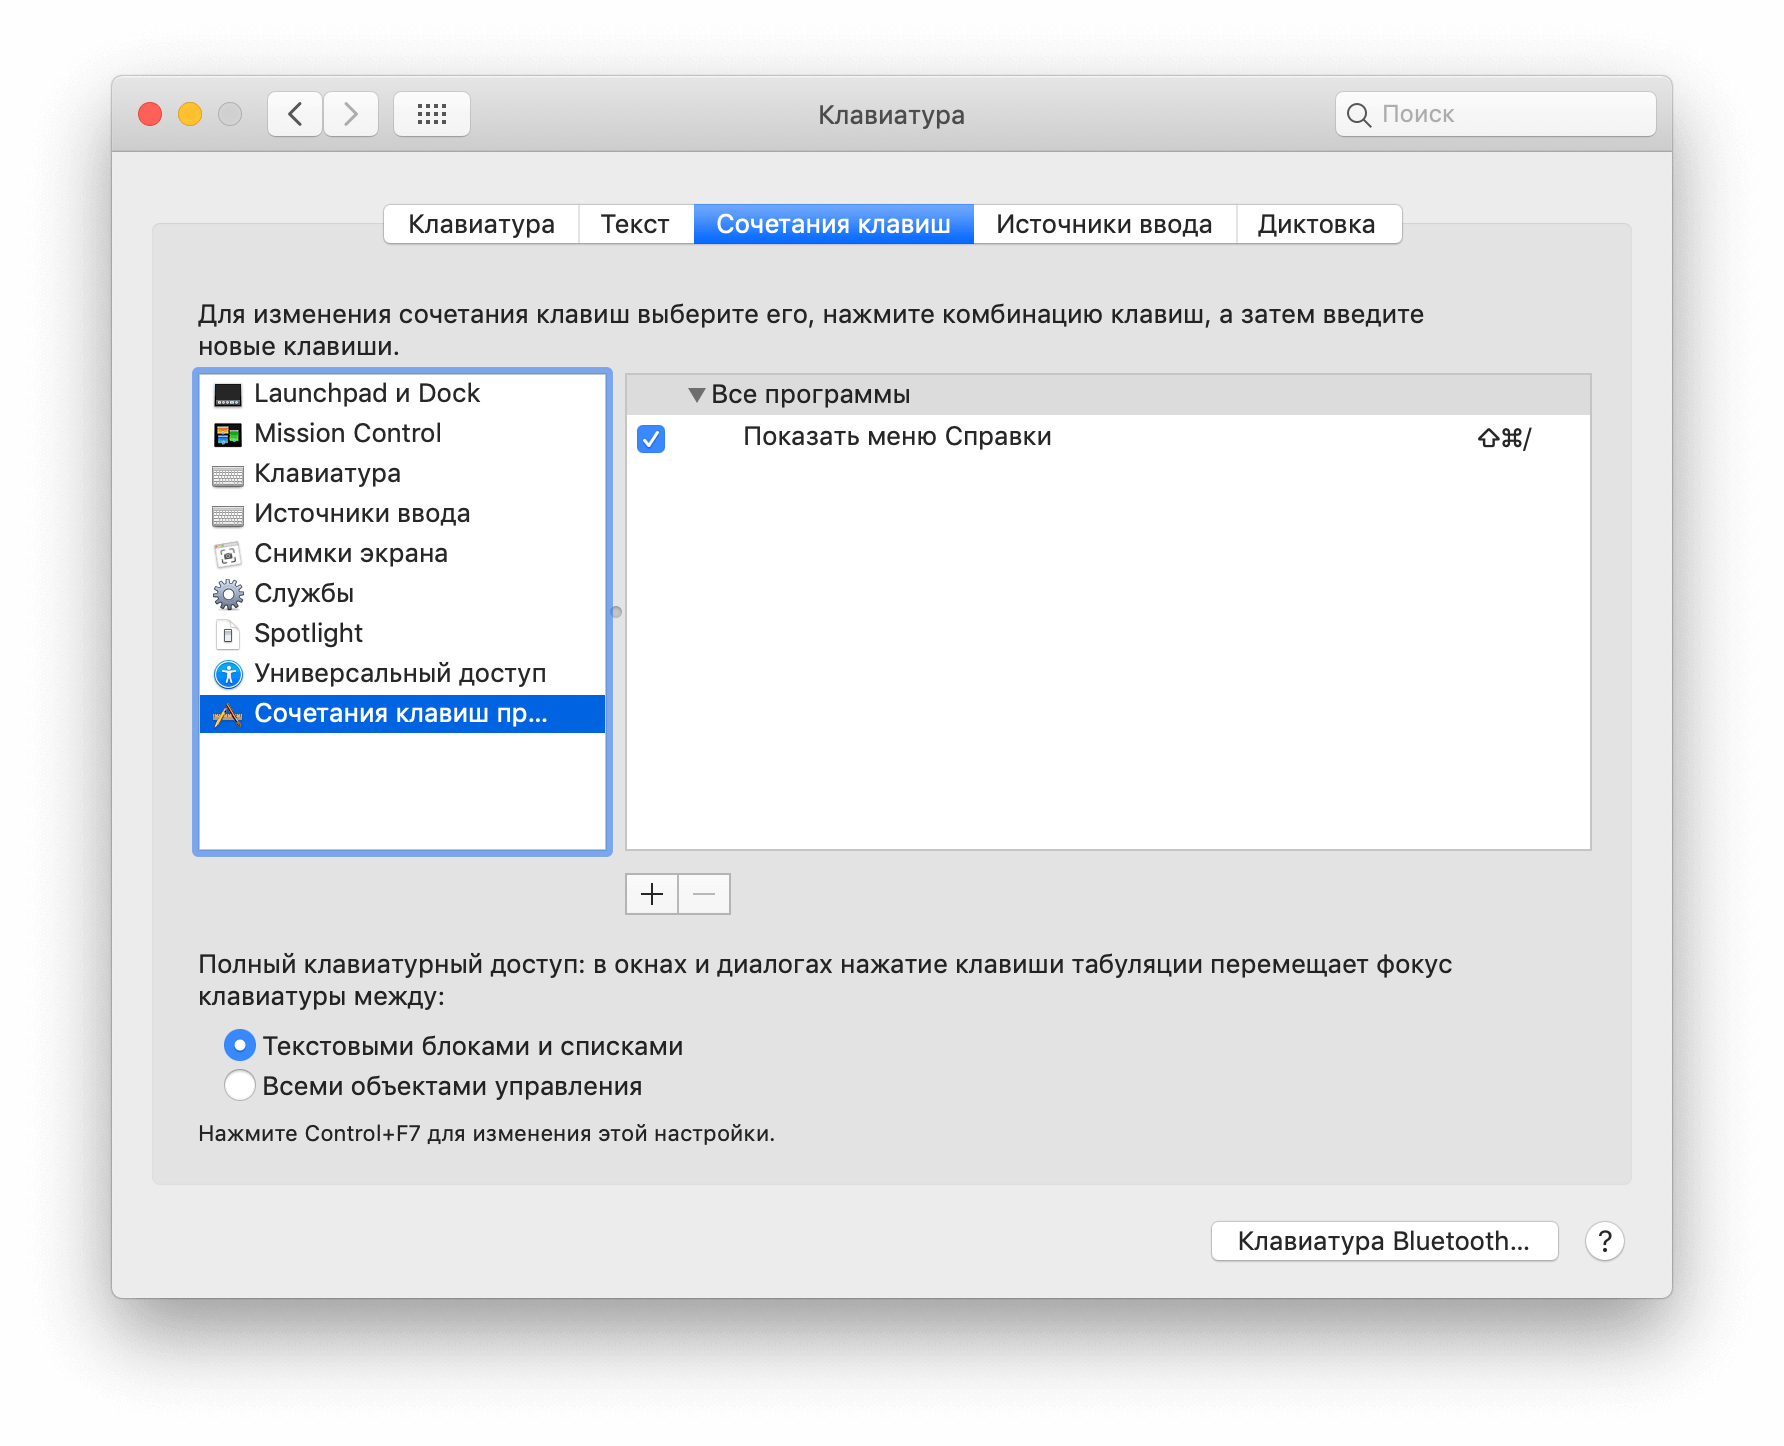Close the window with red button
The height and width of the screenshot is (1446, 1784).
pos(150,114)
